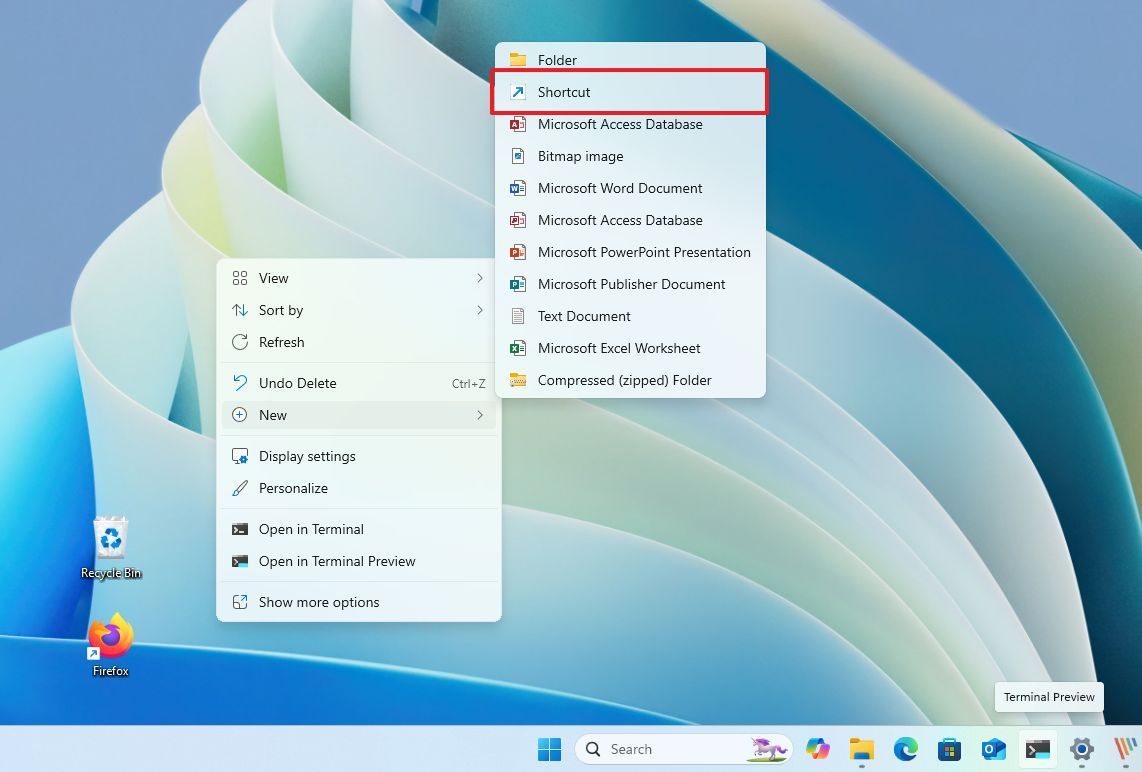Select Shortcut from the New submenu
Screen dimensions: 1142x772
[x=564, y=91]
